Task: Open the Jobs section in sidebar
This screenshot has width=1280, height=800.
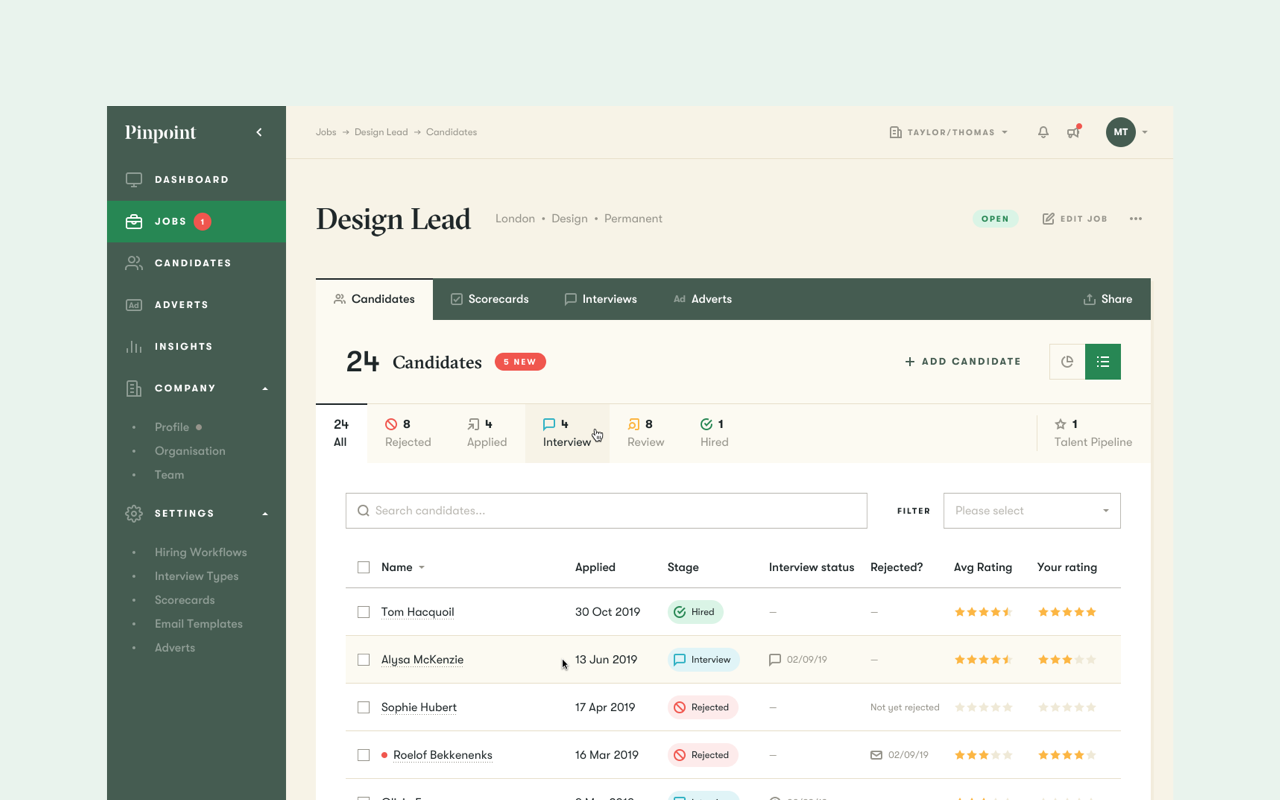Action: [196, 221]
